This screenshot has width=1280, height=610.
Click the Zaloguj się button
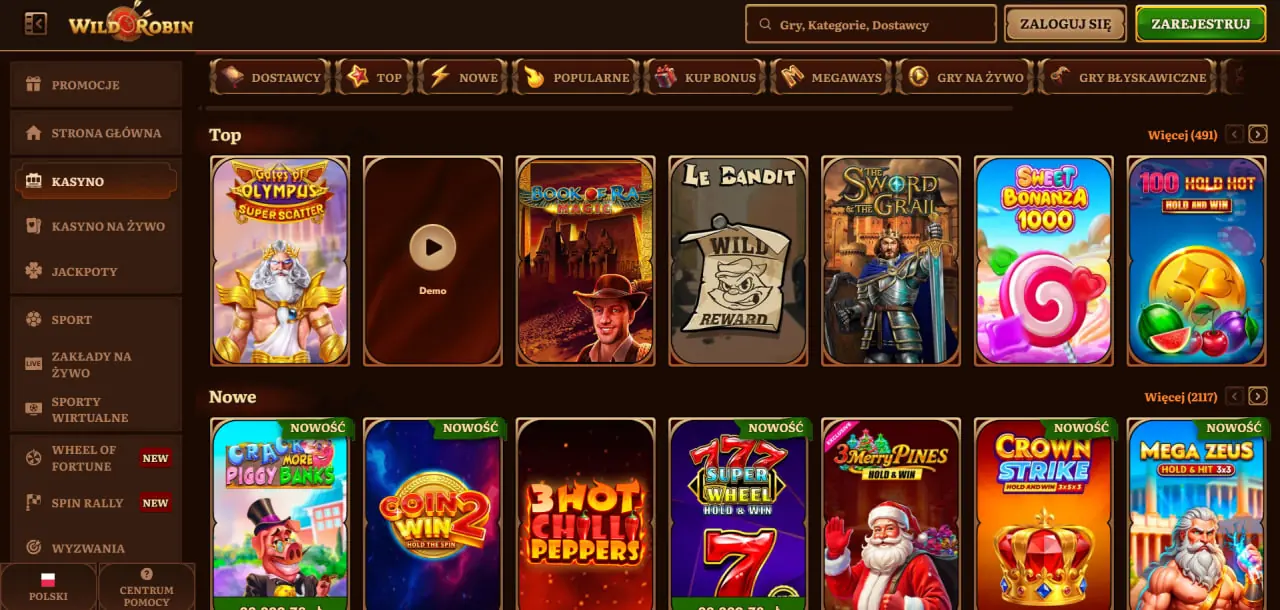pos(1065,24)
